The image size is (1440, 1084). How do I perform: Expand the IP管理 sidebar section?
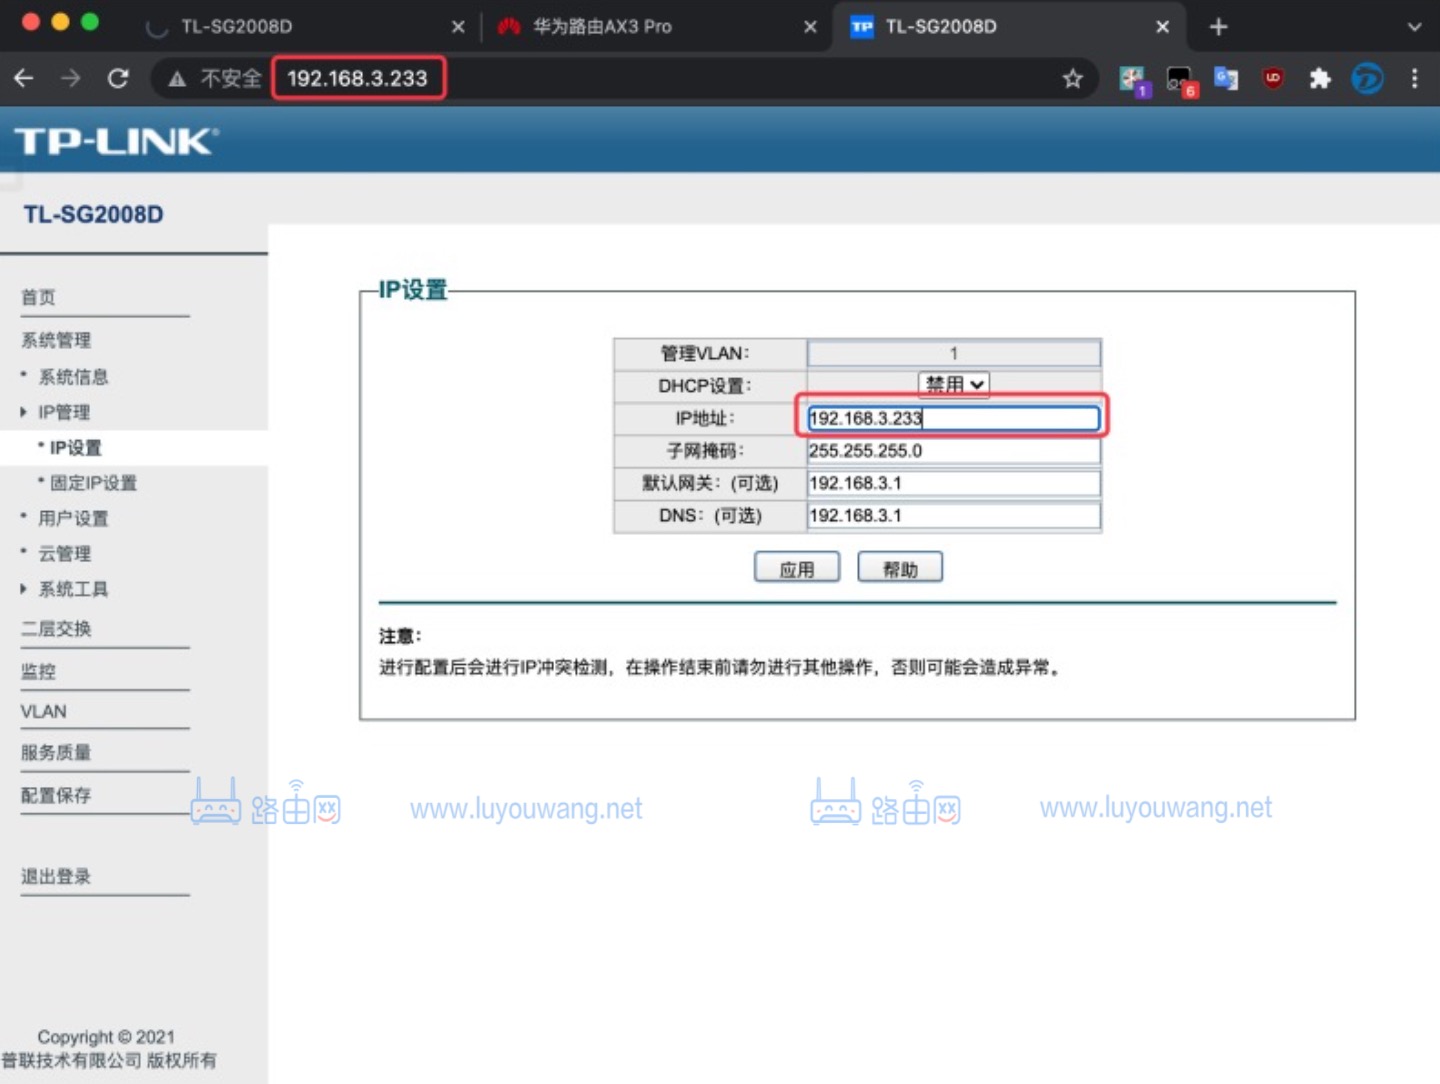pos(62,412)
